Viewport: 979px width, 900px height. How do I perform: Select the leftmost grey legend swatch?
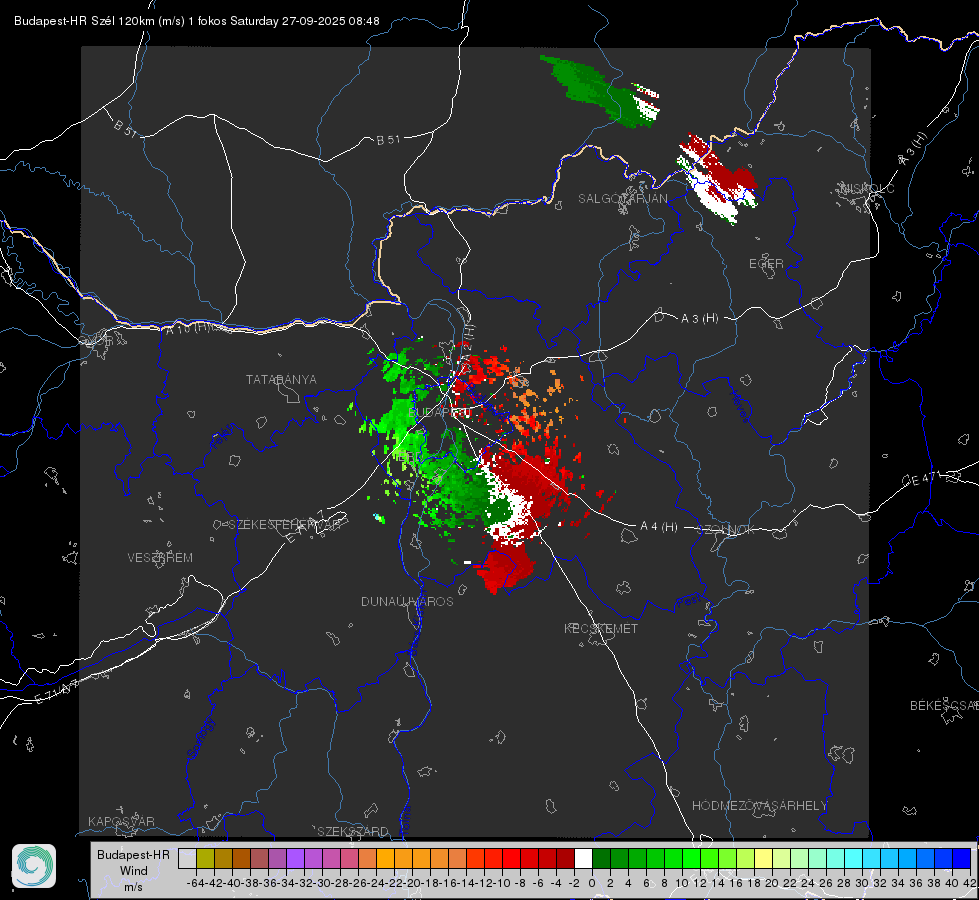[x=187, y=858]
